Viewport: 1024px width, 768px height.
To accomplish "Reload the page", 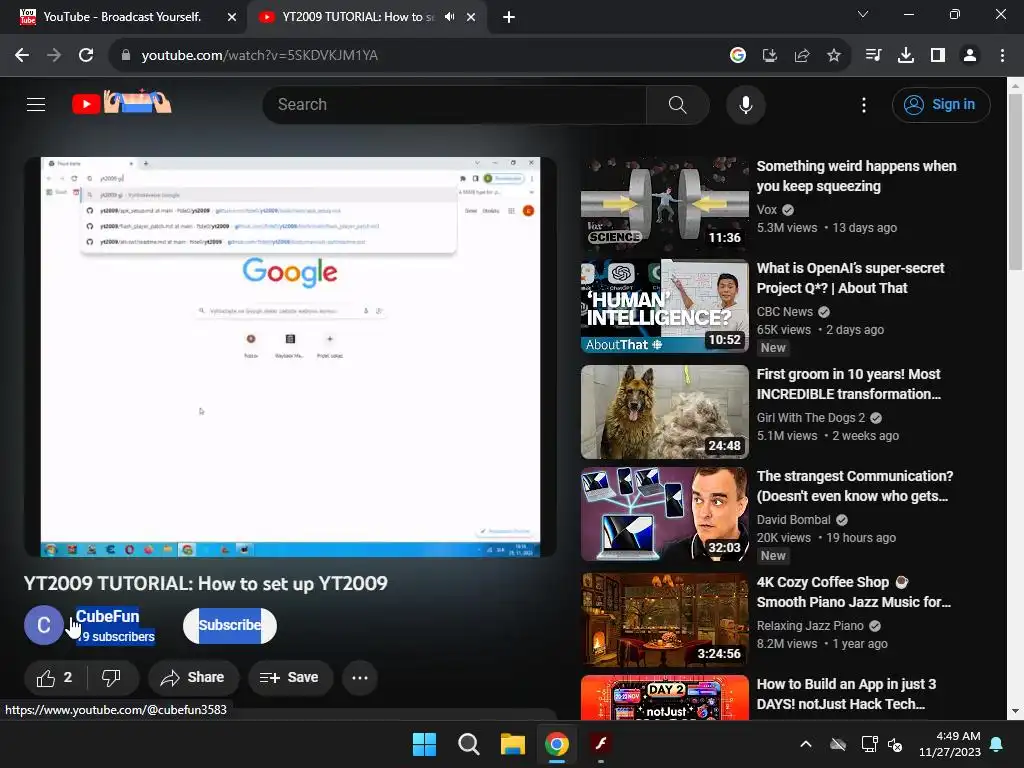I will [86, 56].
